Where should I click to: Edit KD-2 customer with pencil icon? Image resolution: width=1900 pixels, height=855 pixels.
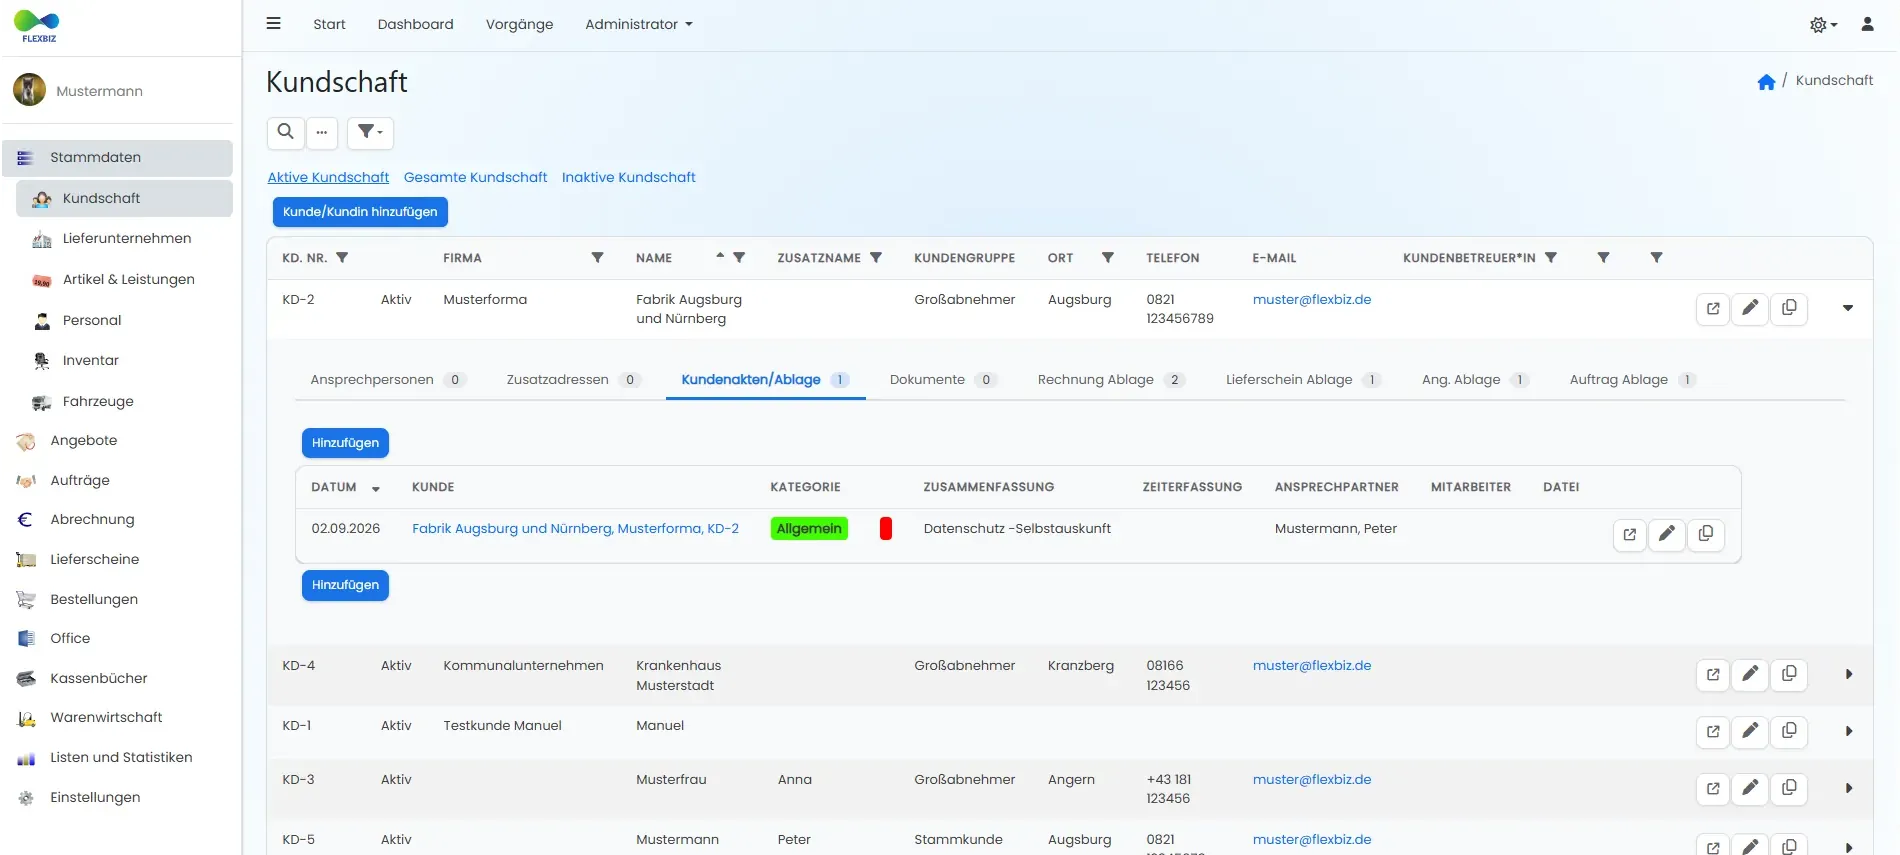[1750, 308]
